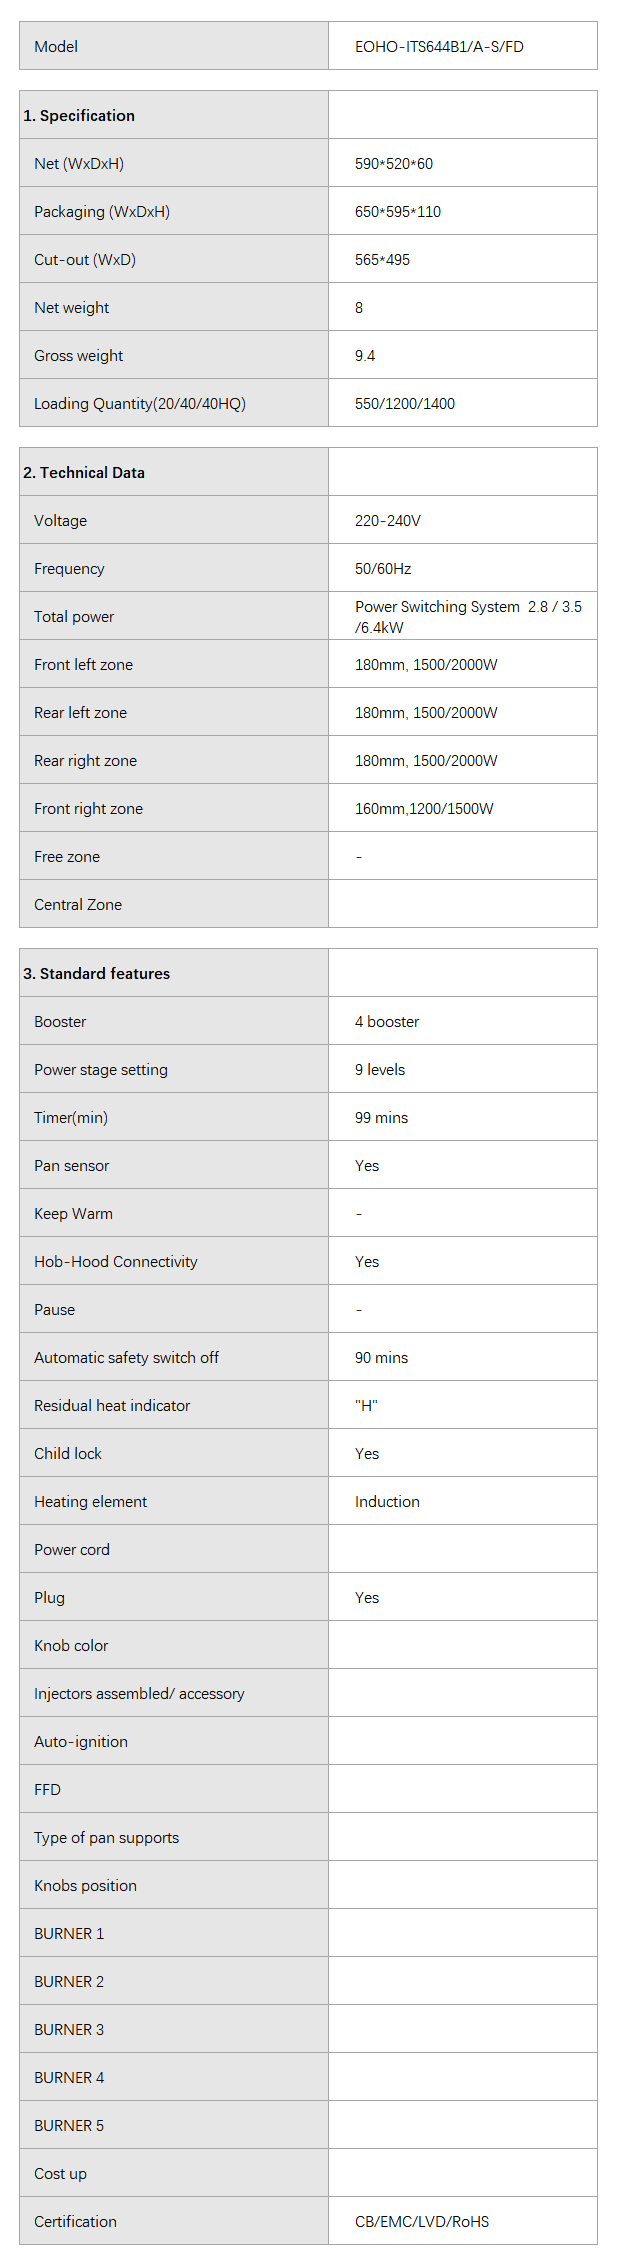Click the Booster value '4 booster'
The image size is (617, 2266).
tap(387, 1022)
